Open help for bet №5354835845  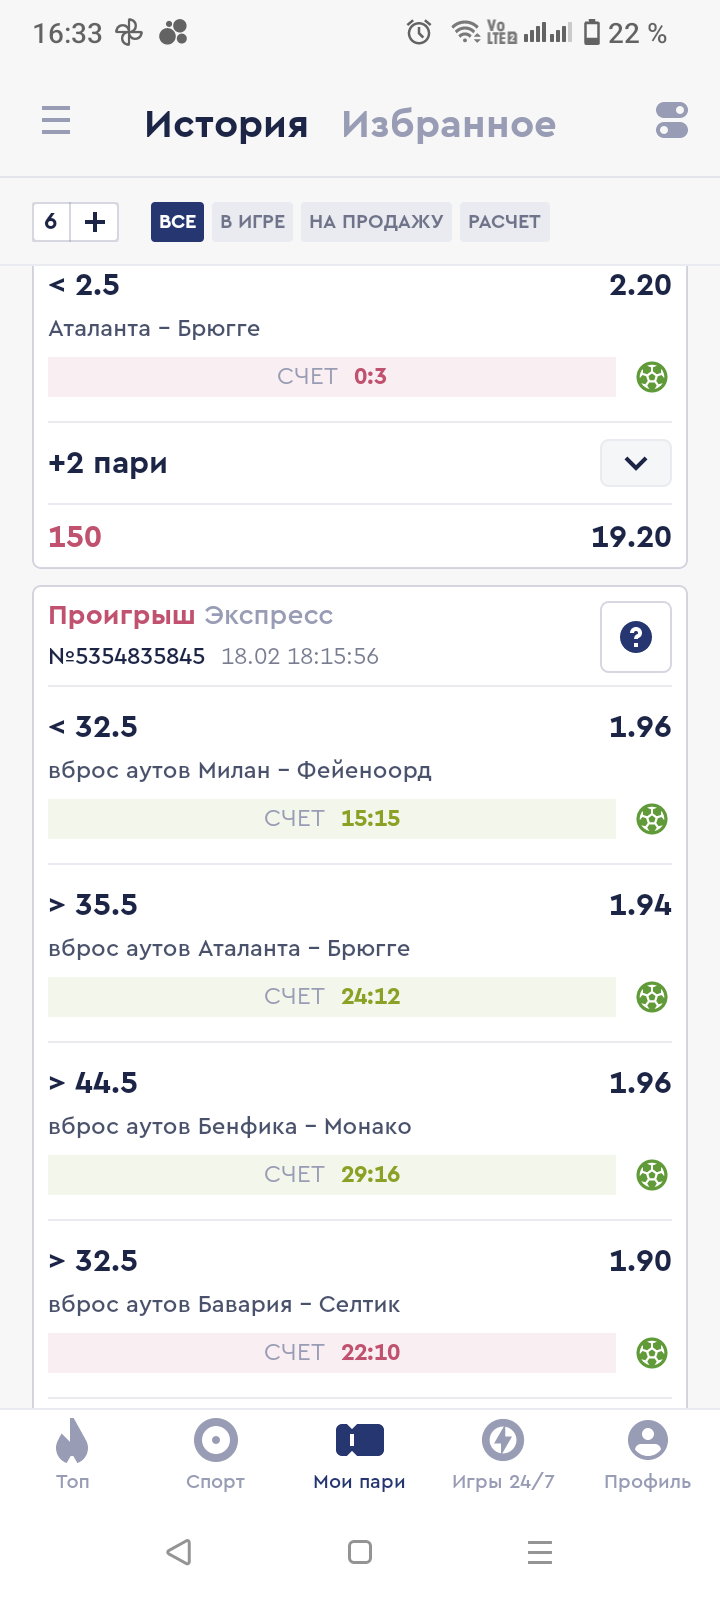[x=635, y=637]
